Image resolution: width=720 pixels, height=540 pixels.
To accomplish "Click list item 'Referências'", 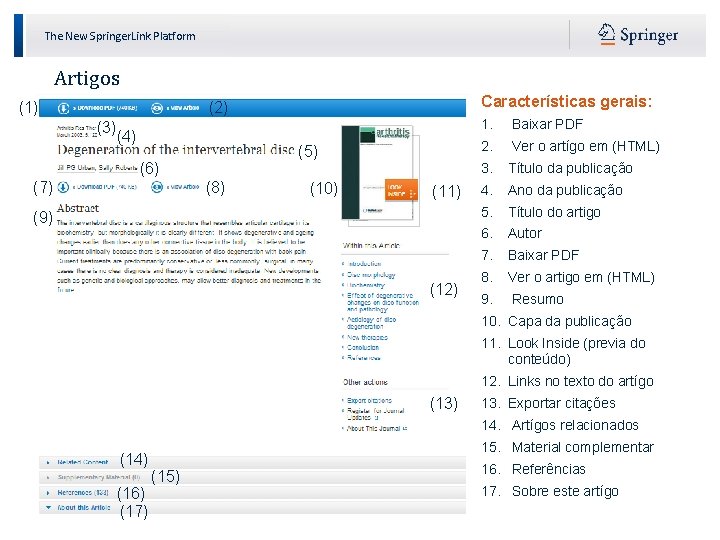I will [x=549, y=469].
